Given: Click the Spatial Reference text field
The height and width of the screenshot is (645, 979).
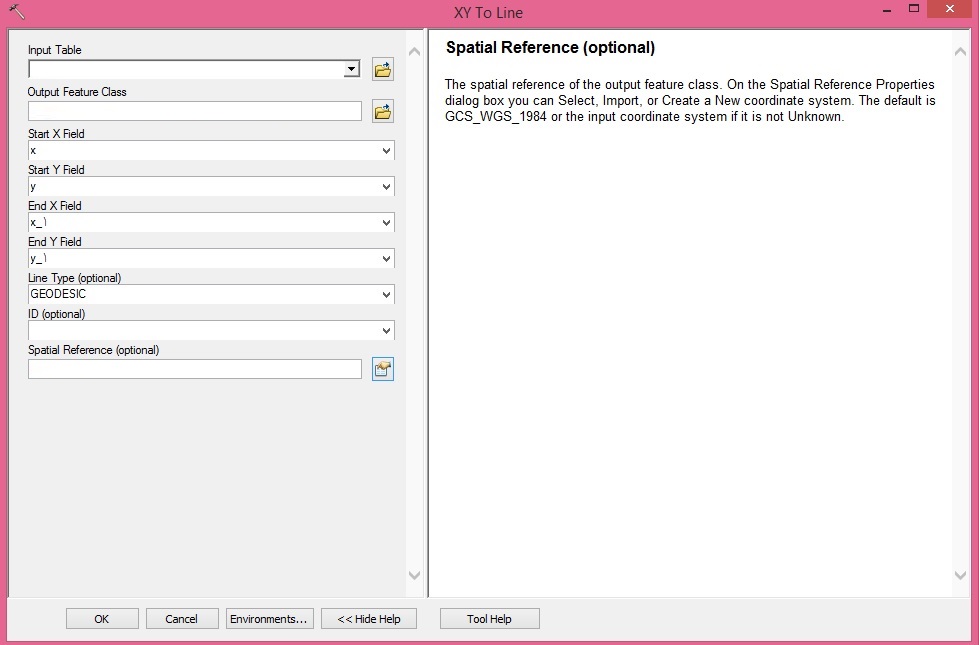Looking at the screenshot, I should click(195, 369).
